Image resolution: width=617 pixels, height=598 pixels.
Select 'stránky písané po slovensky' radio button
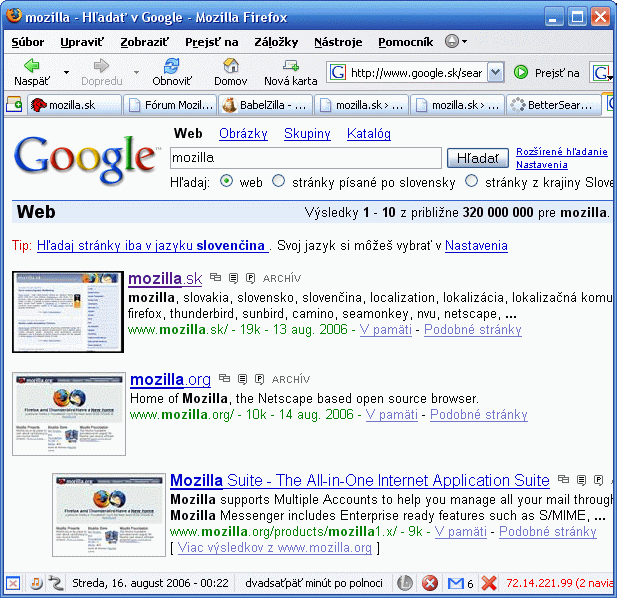click(278, 181)
